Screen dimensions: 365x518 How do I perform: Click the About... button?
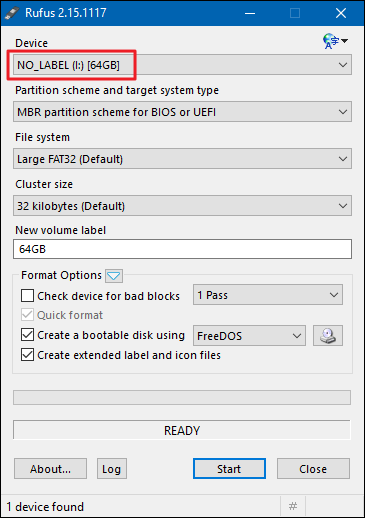[50, 469]
